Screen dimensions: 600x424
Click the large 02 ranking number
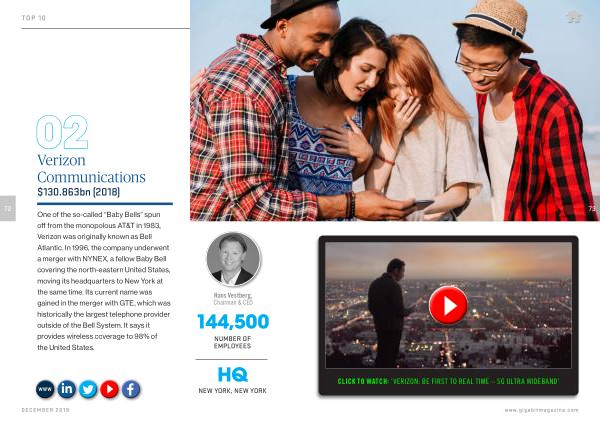[x=62, y=132]
